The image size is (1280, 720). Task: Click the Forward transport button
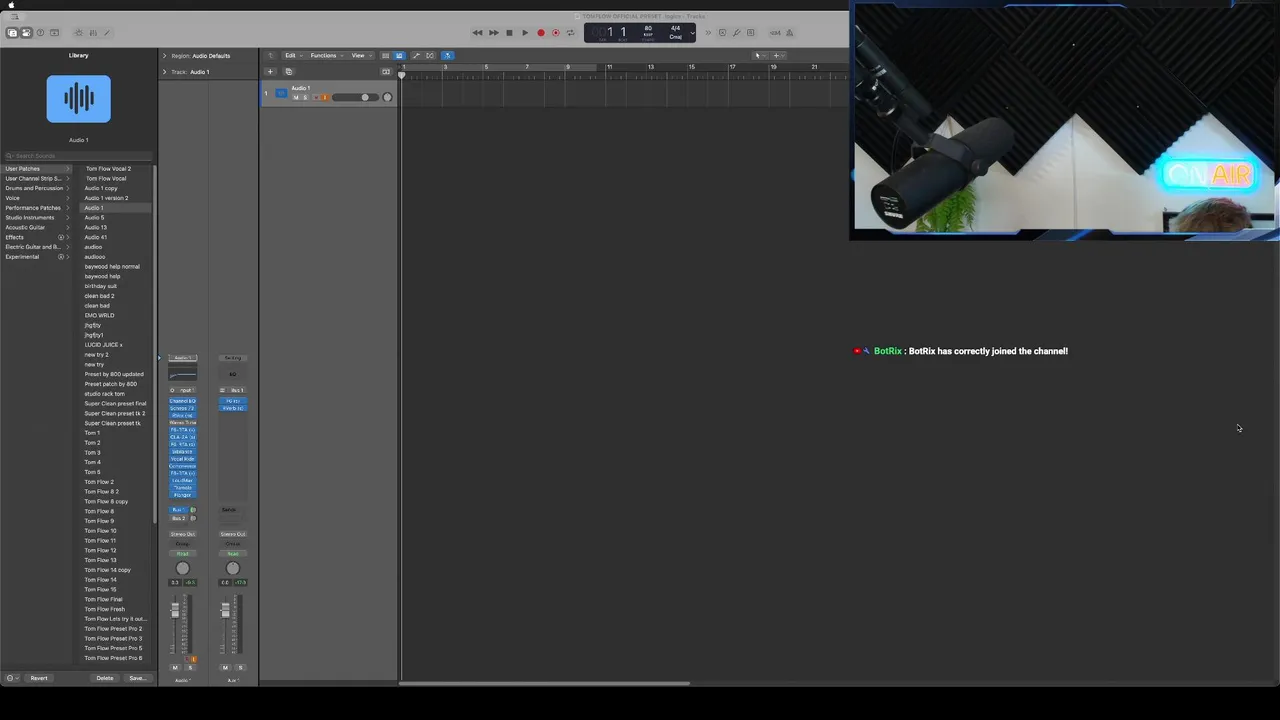pyautogui.click(x=493, y=32)
